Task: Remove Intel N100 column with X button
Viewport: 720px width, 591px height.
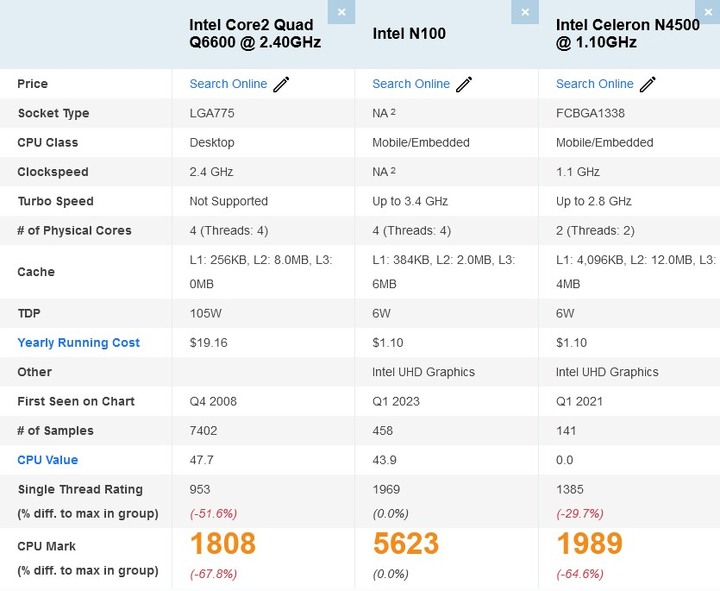Action: coord(525,12)
